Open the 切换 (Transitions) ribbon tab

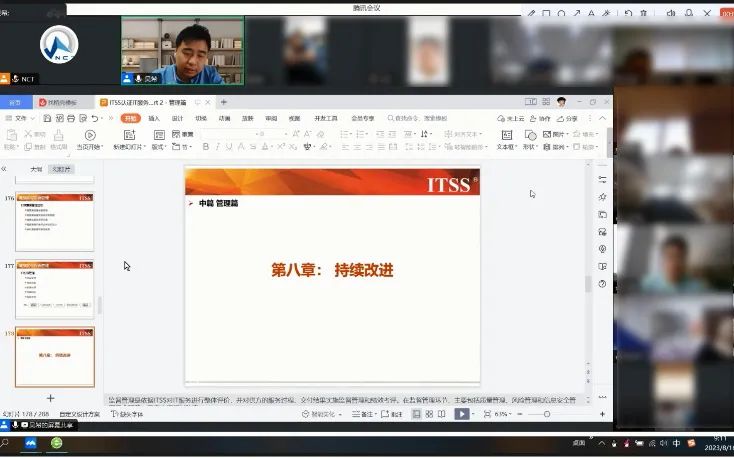point(201,118)
